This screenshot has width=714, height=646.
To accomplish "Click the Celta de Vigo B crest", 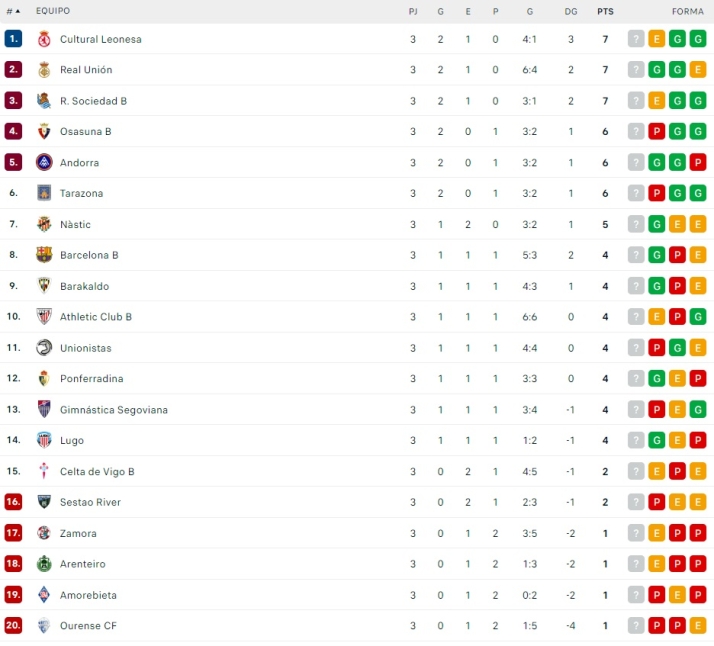I will 44,471.
